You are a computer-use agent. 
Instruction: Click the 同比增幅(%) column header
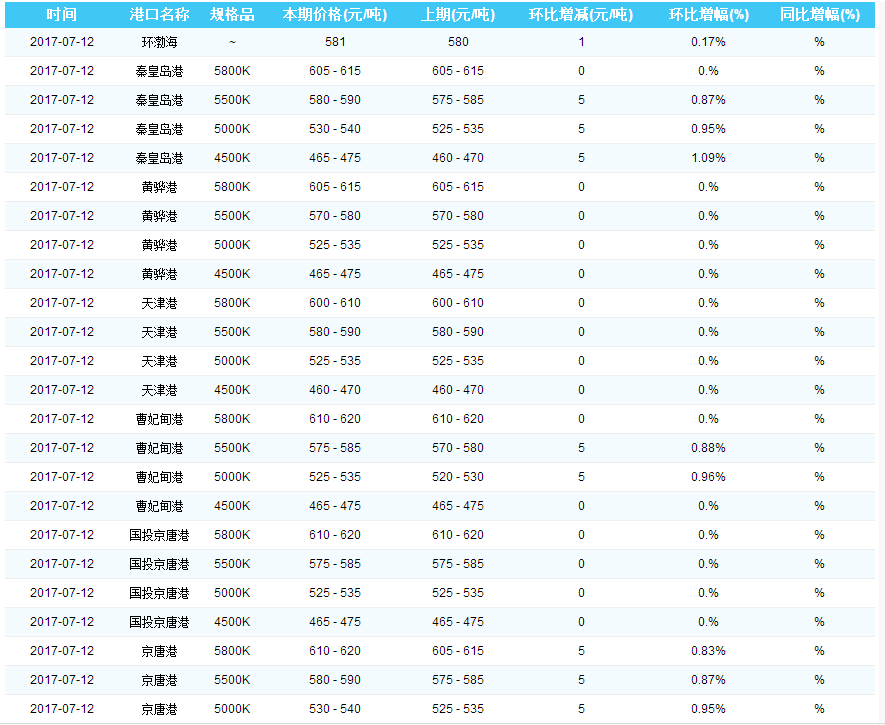point(819,15)
